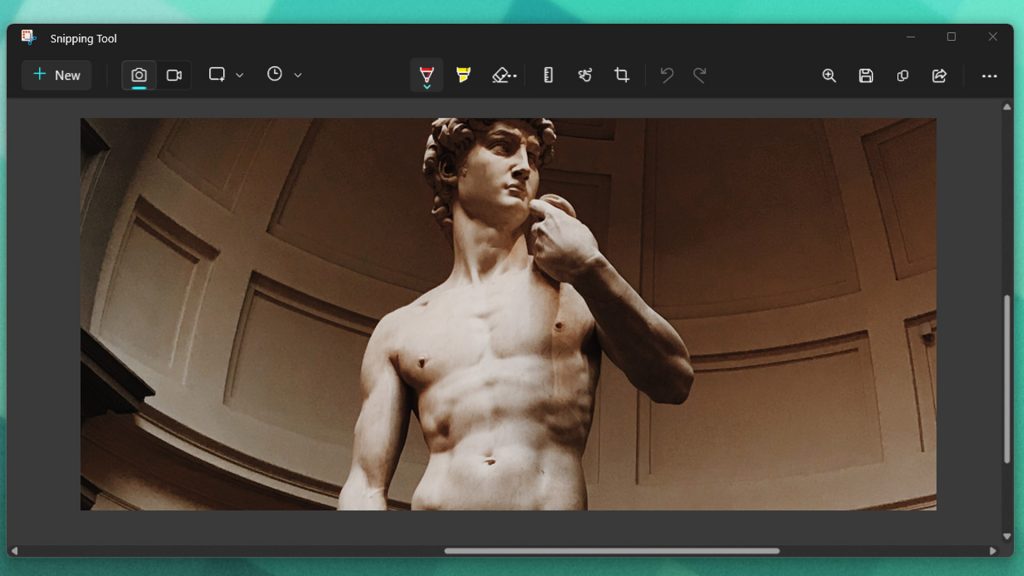Zoom into the screenshot
The height and width of the screenshot is (576, 1024).
(829, 74)
